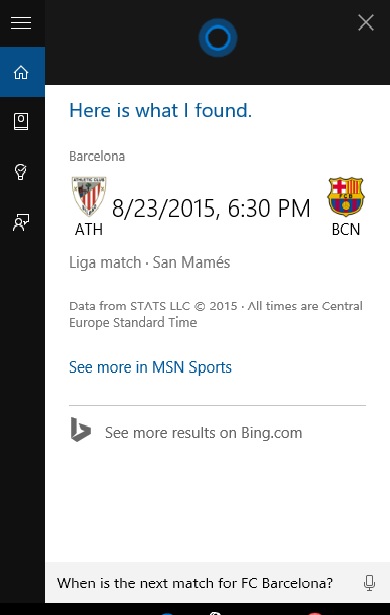The width and height of the screenshot is (390, 615).
Task: Click the Liga match San Mamés text
Action: [149, 262]
